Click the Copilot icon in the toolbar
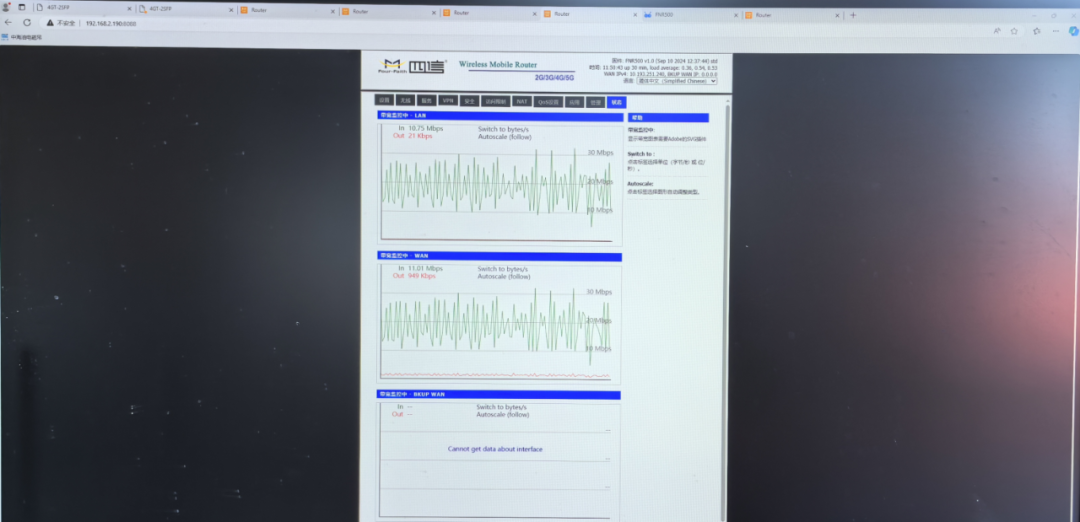The width and height of the screenshot is (1080, 522). click(1075, 33)
